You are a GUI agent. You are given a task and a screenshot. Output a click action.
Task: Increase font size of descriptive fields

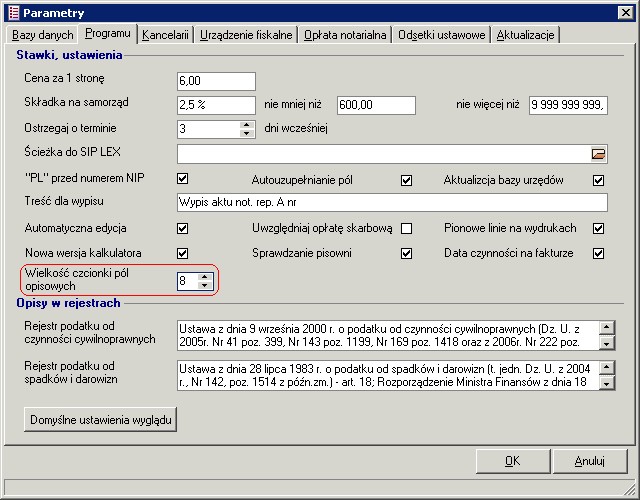point(205,277)
